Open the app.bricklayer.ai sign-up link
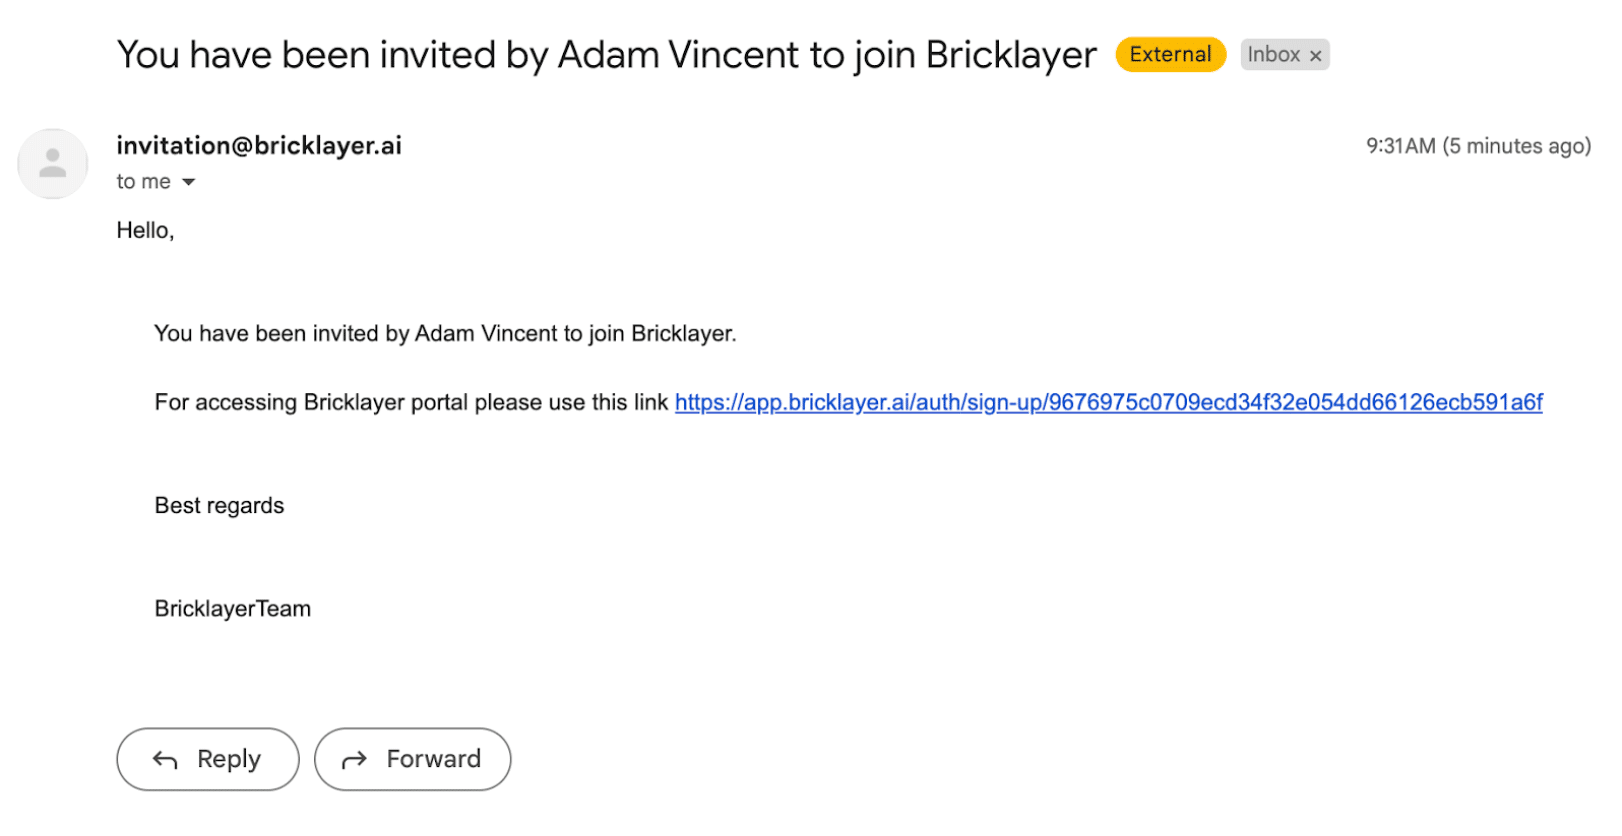 [x=1108, y=403]
